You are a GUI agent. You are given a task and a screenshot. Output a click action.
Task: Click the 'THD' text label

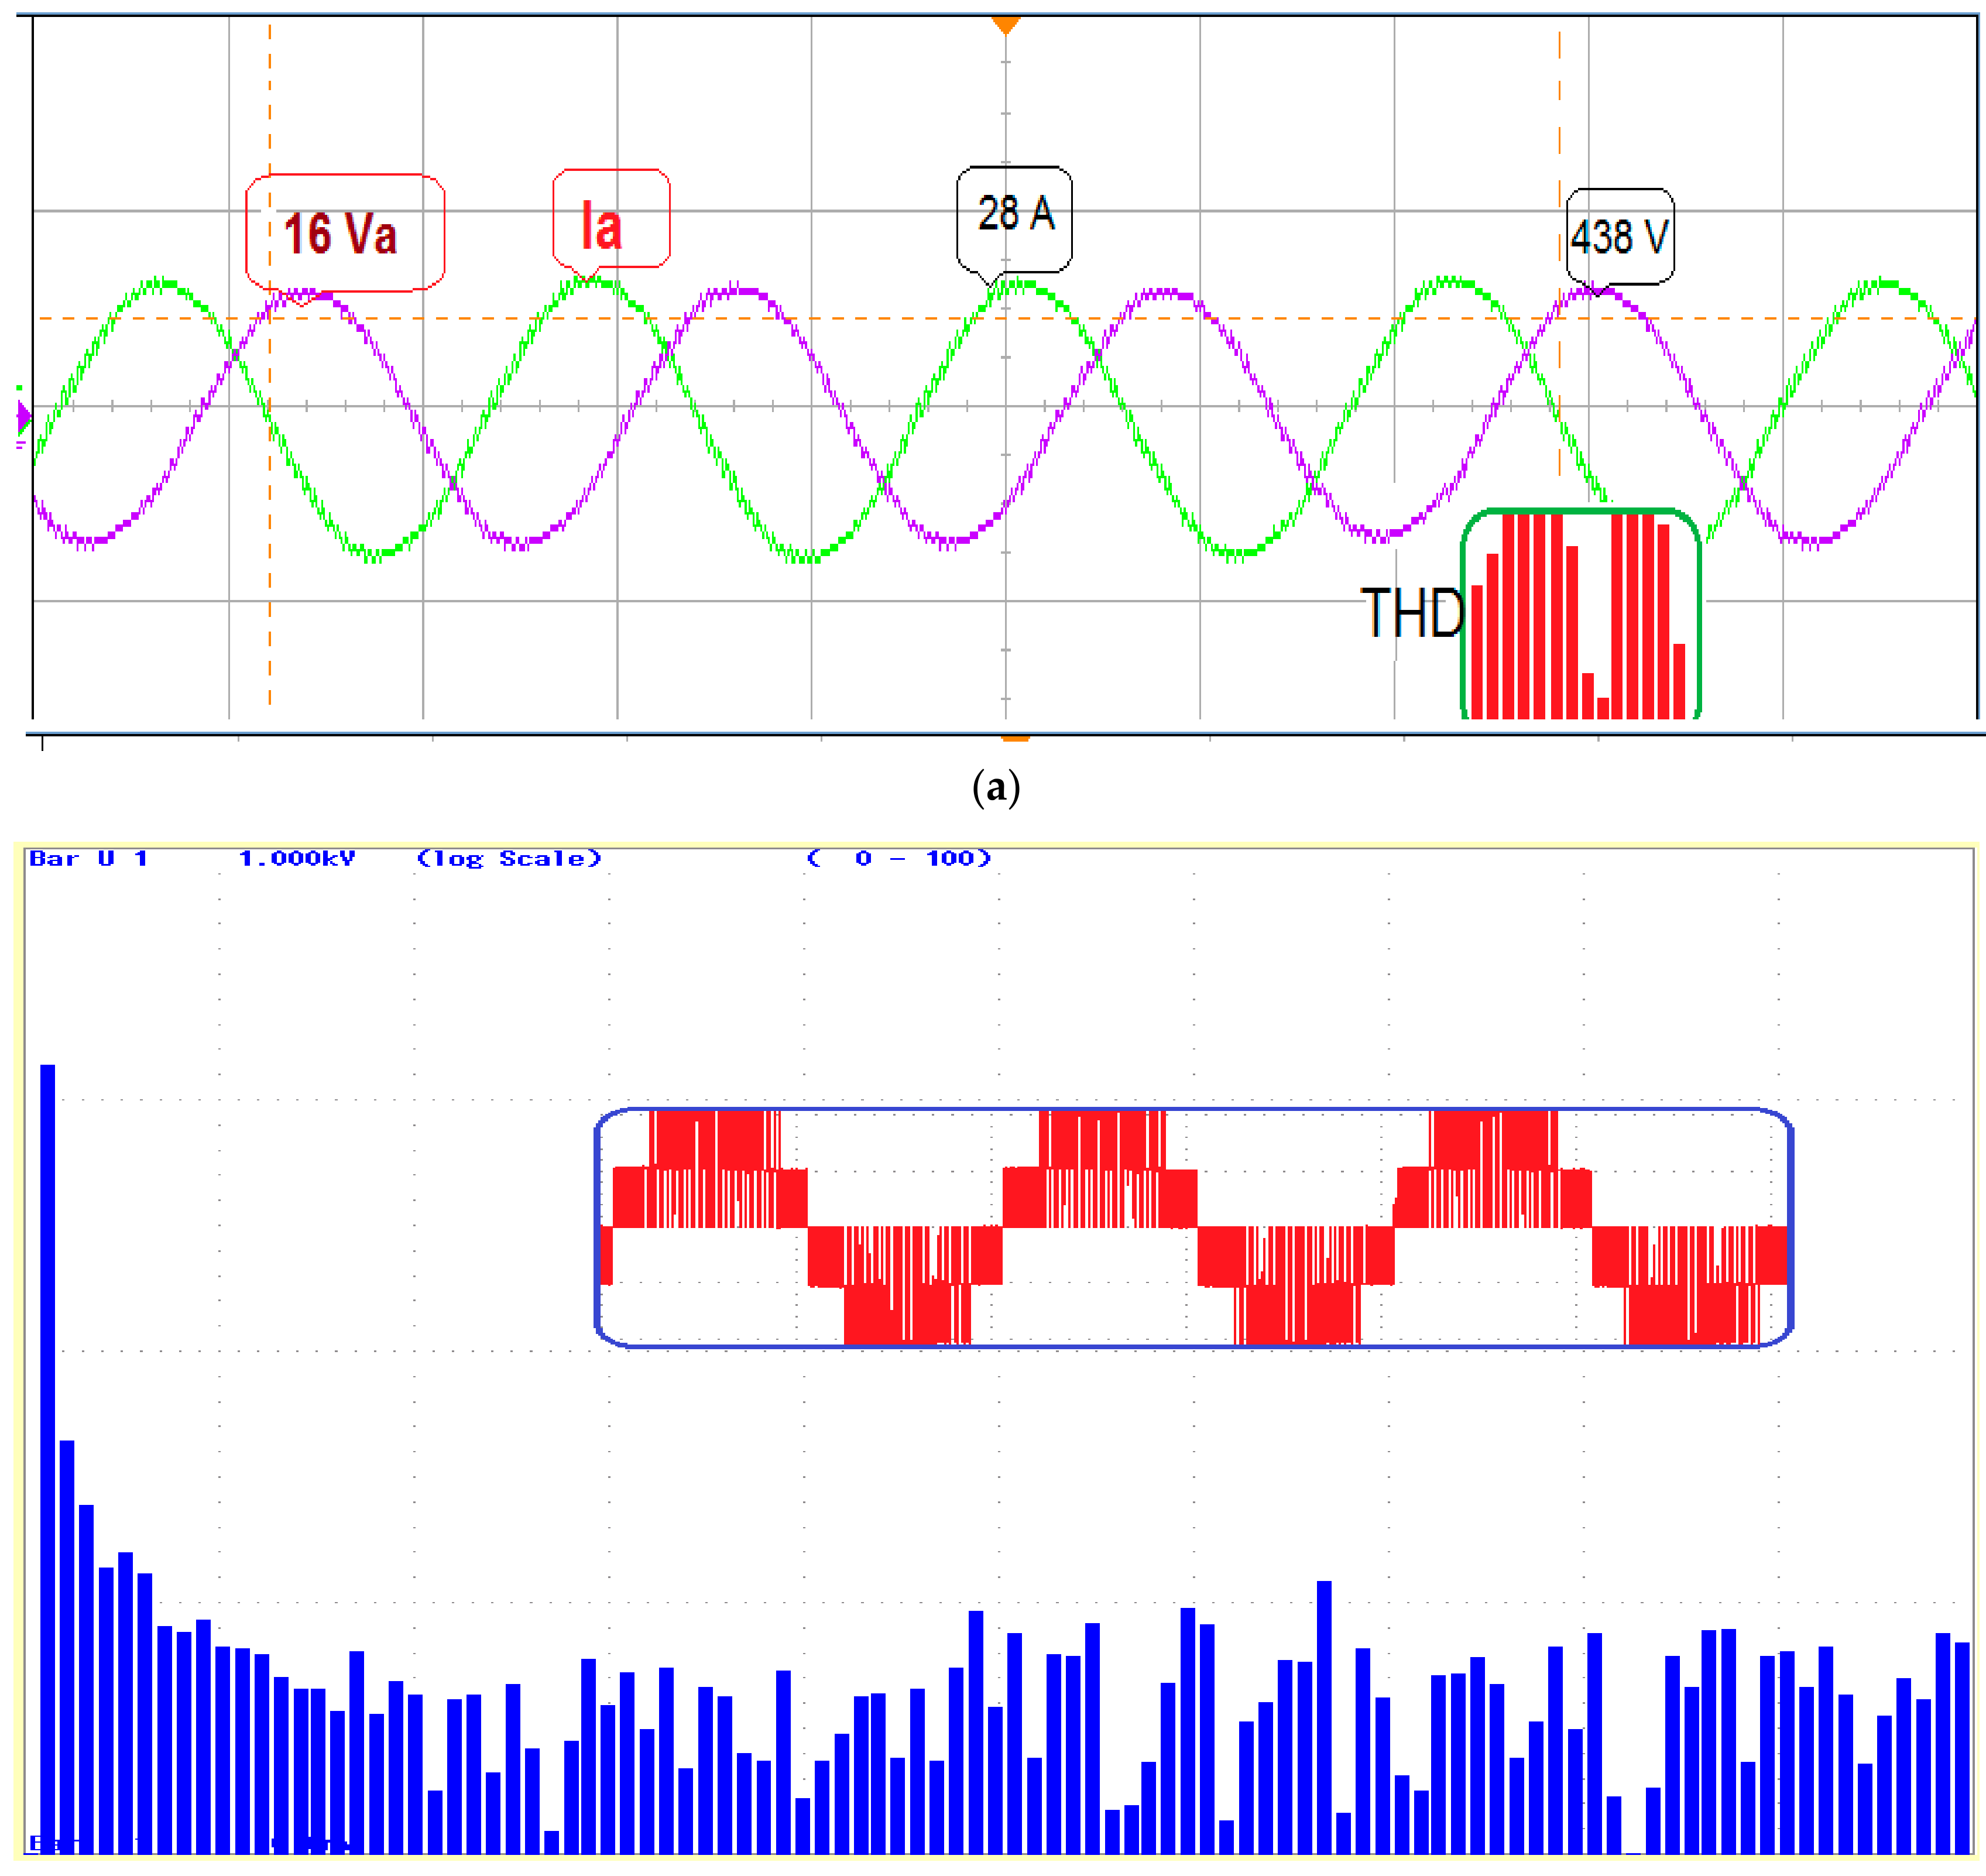click(x=1411, y=613)
